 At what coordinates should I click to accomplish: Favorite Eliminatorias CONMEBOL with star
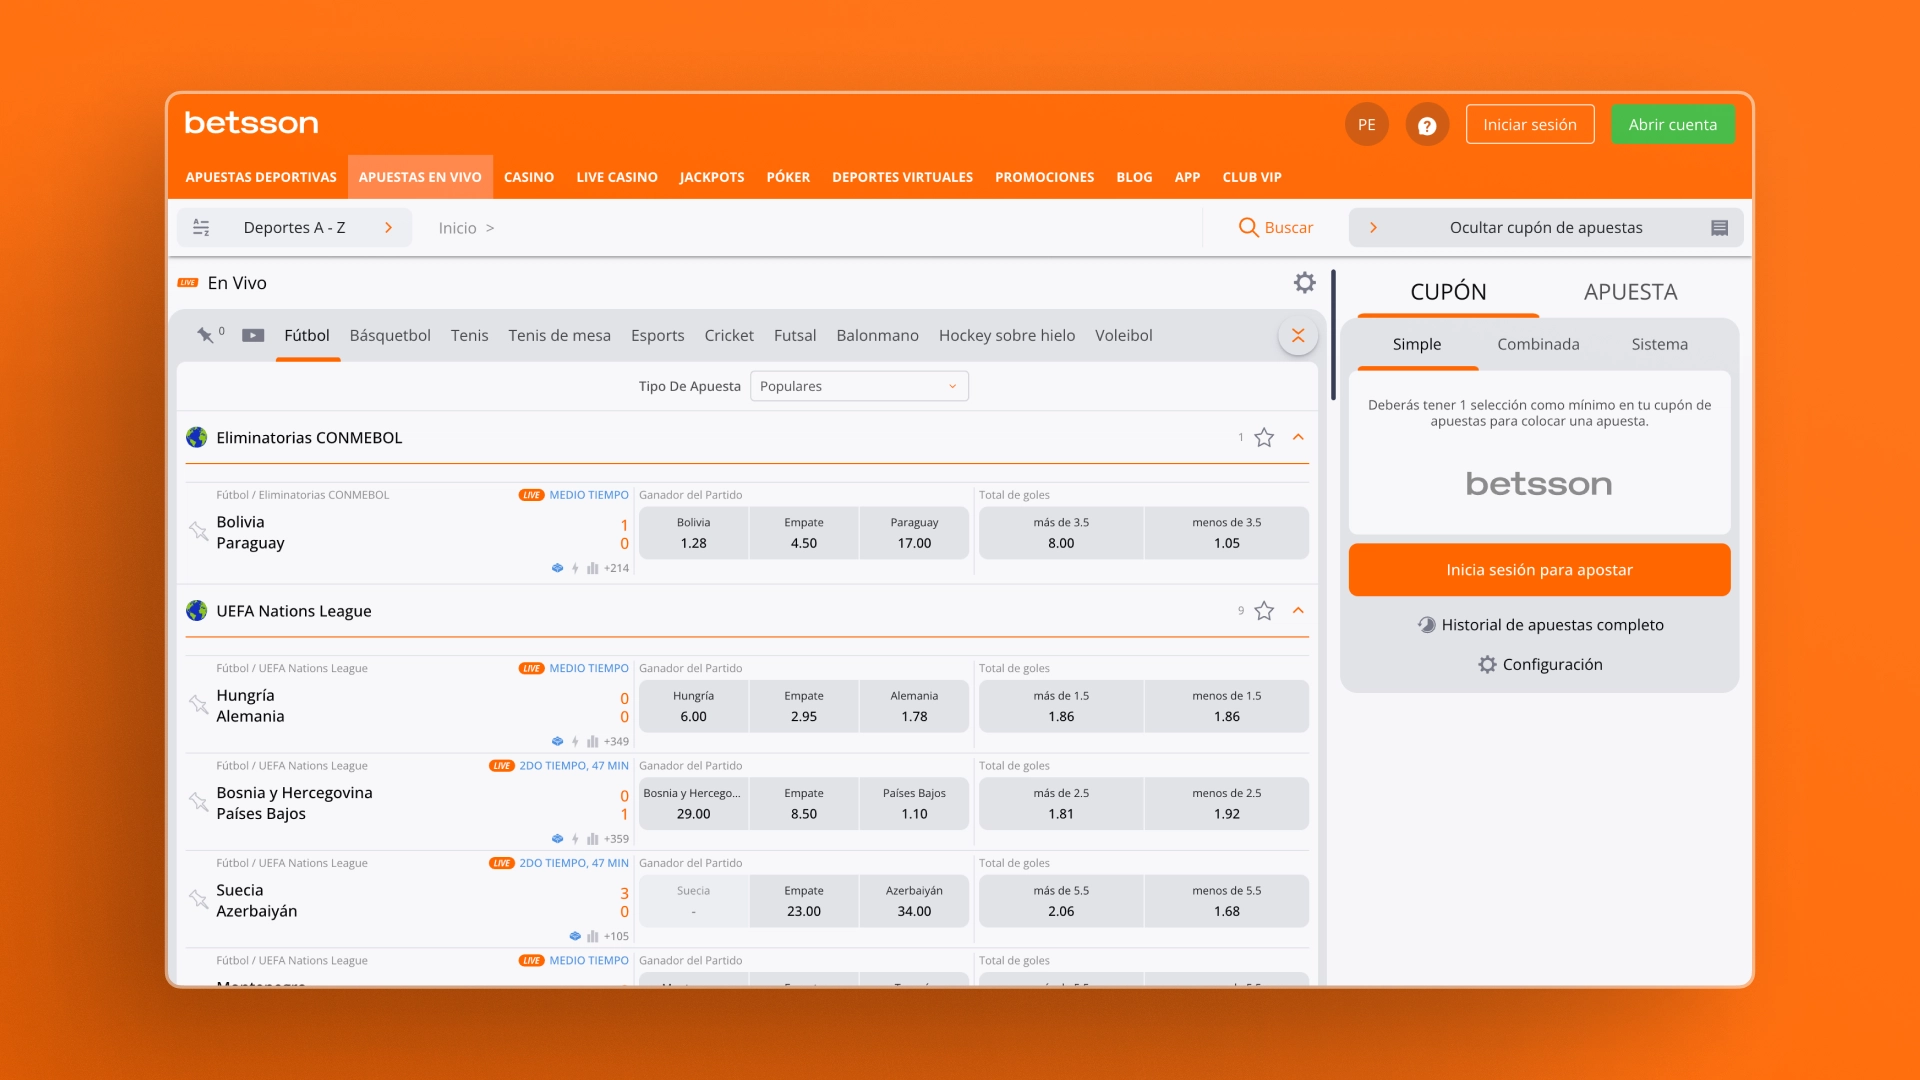pyautogui.click(x=1264, y=438)
